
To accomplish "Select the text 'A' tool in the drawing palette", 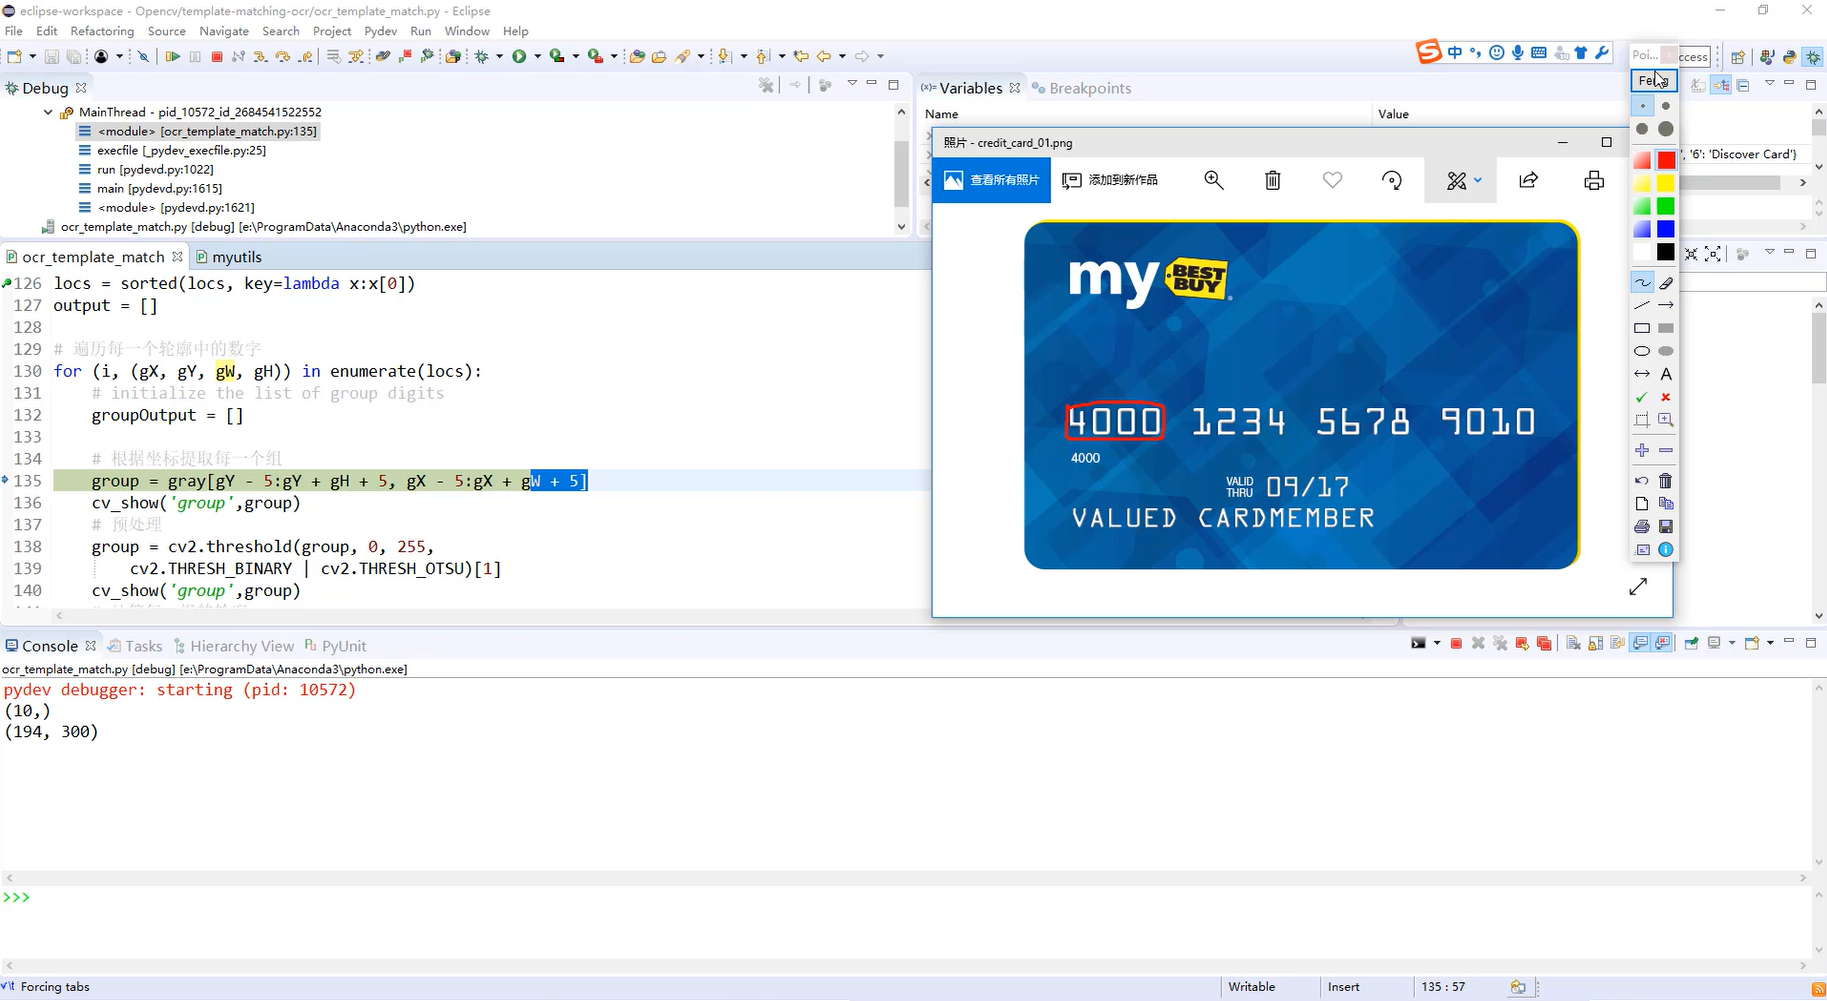I will 1666,374.
